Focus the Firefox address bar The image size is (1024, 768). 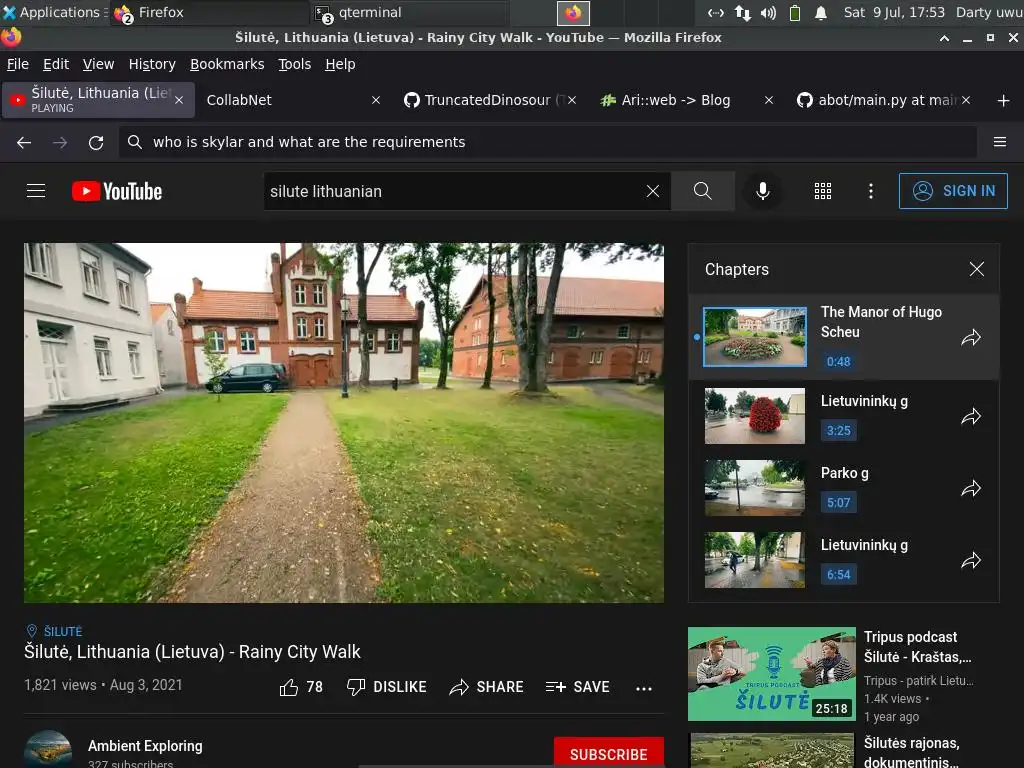tap(547, 142)
